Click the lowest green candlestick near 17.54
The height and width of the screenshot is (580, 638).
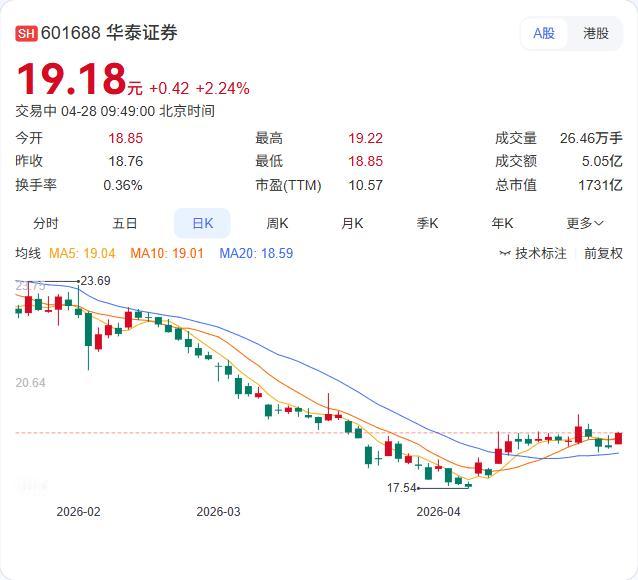[468, 485]
